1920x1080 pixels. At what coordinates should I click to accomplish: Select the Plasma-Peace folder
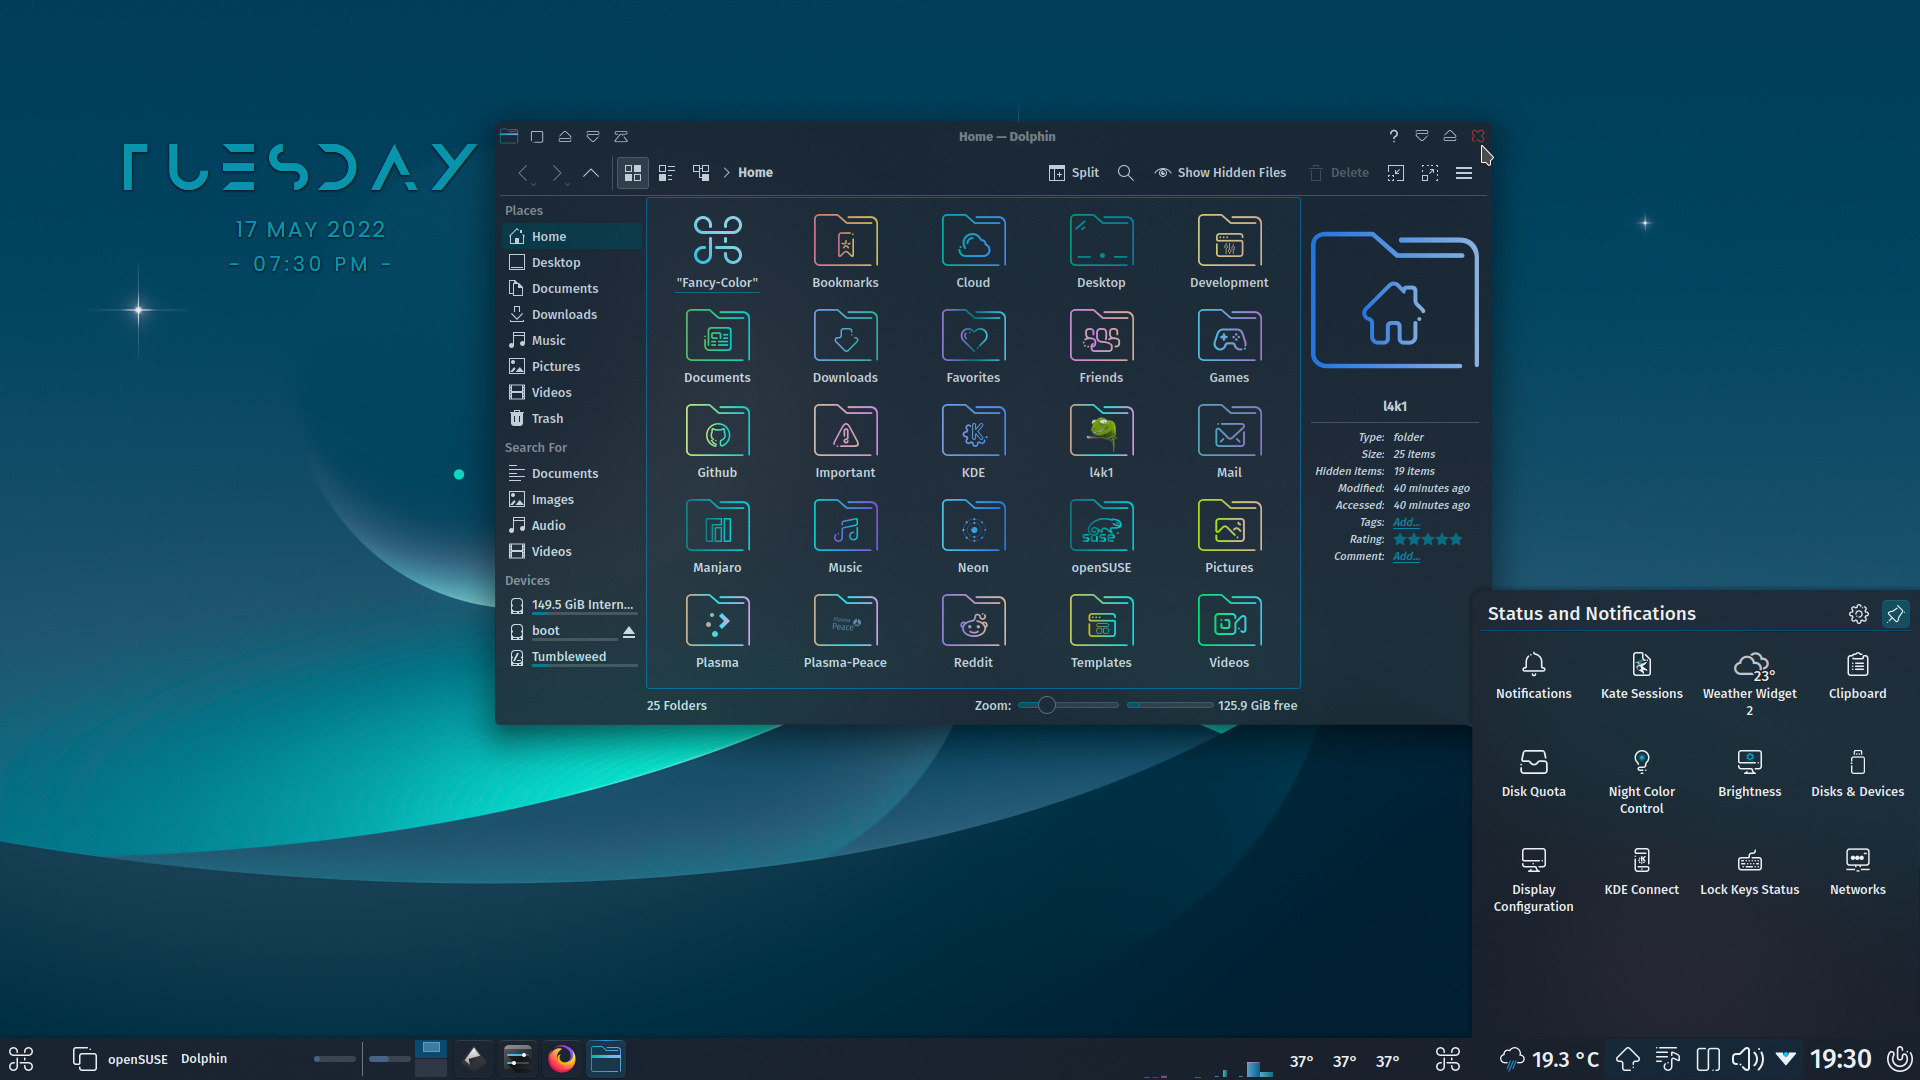click(x=845, y=631)
